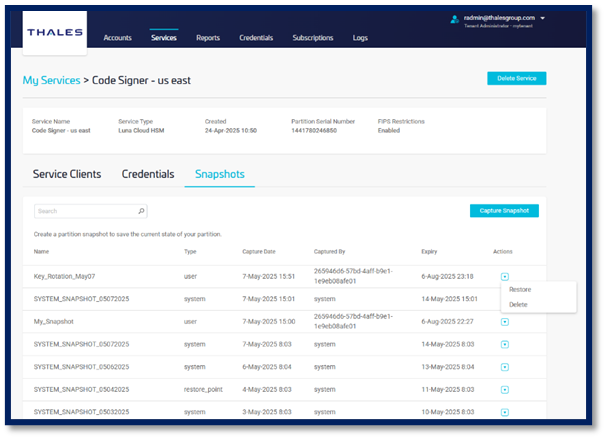The image size is (605, 438).
Task: Open actions for the restore_point type snapshot
Action: (505, 388)
